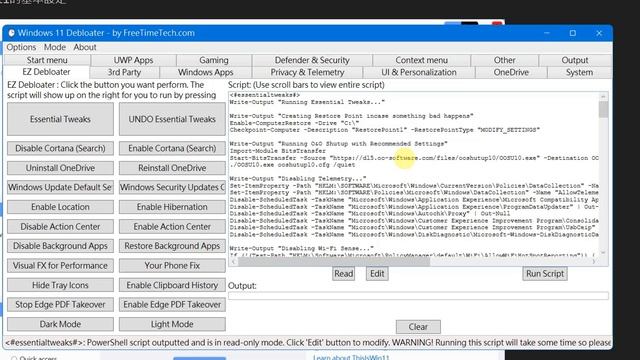Image resolution: width=640 pixels, height=360 pixels.
Task: Click the script vertical scrollbar thumb
Action: pos(603,109)
